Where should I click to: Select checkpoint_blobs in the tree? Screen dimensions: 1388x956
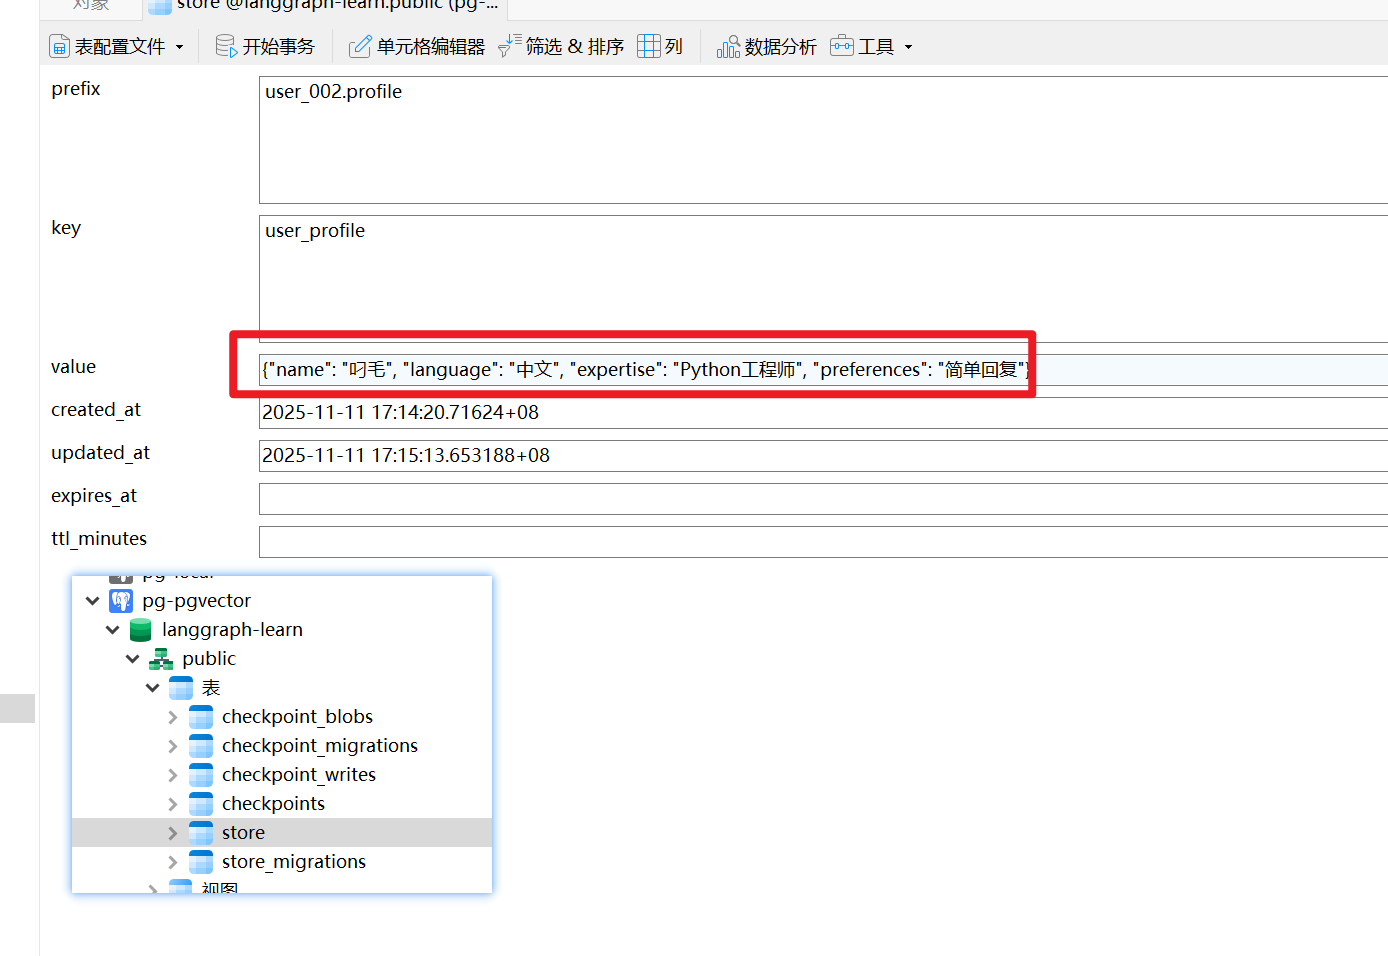[x=297, y=717]
